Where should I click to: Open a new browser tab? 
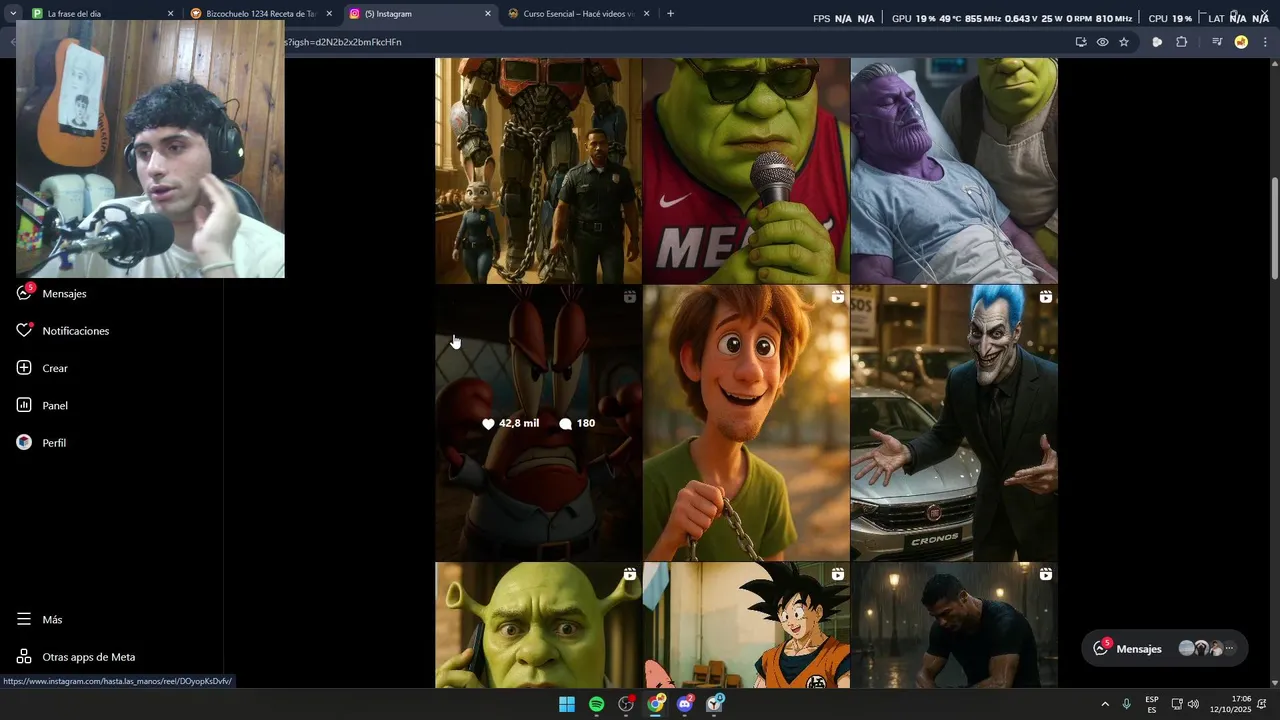pyautogui.click(x=670, y=14)
